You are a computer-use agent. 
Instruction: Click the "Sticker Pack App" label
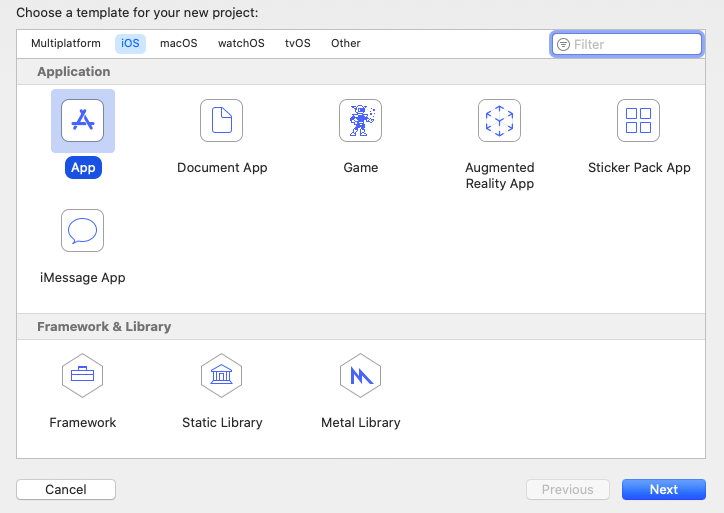(x=639, y=168)
